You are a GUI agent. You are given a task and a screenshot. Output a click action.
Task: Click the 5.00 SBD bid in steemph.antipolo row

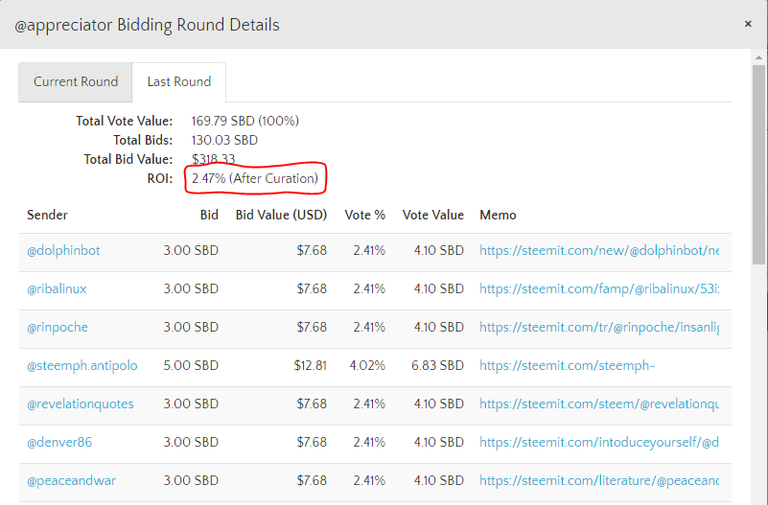coord(191,366)
